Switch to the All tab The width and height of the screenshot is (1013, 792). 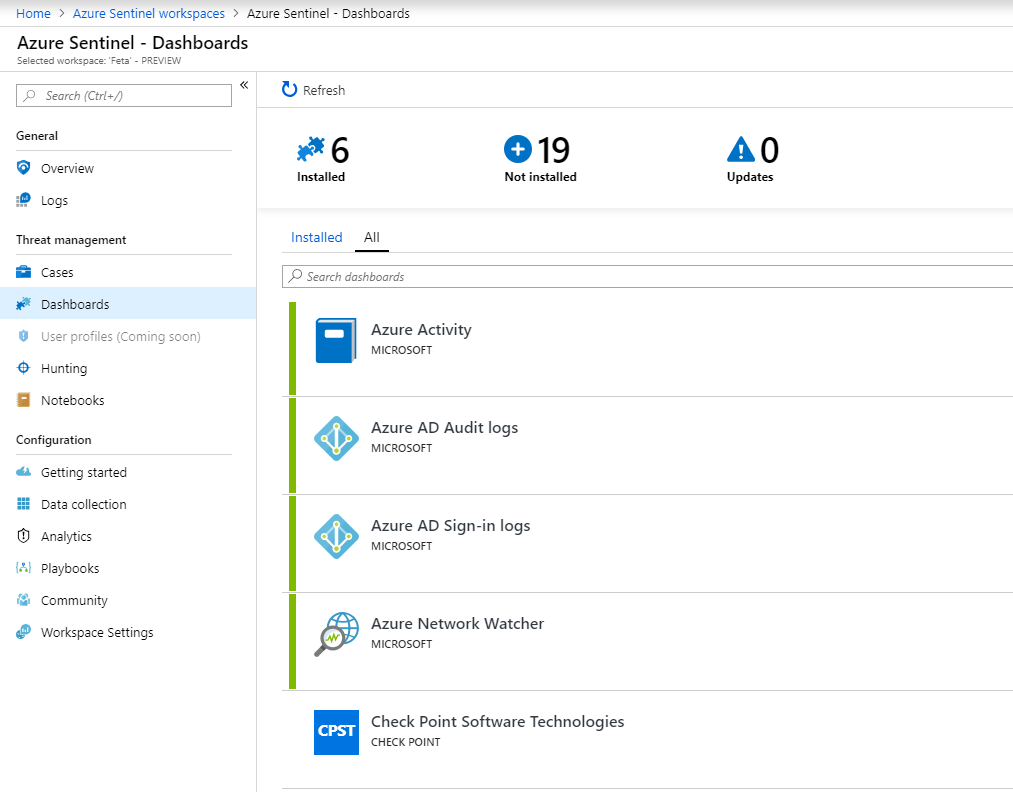click(372, 237)
